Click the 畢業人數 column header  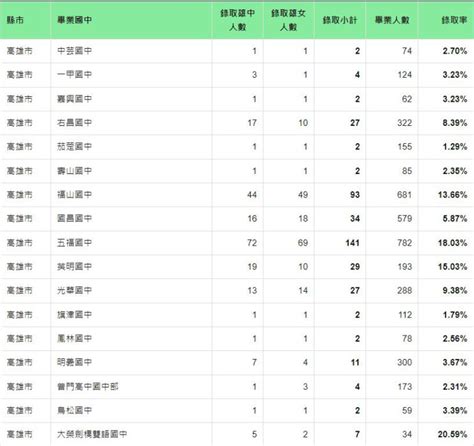pos(392,20)
